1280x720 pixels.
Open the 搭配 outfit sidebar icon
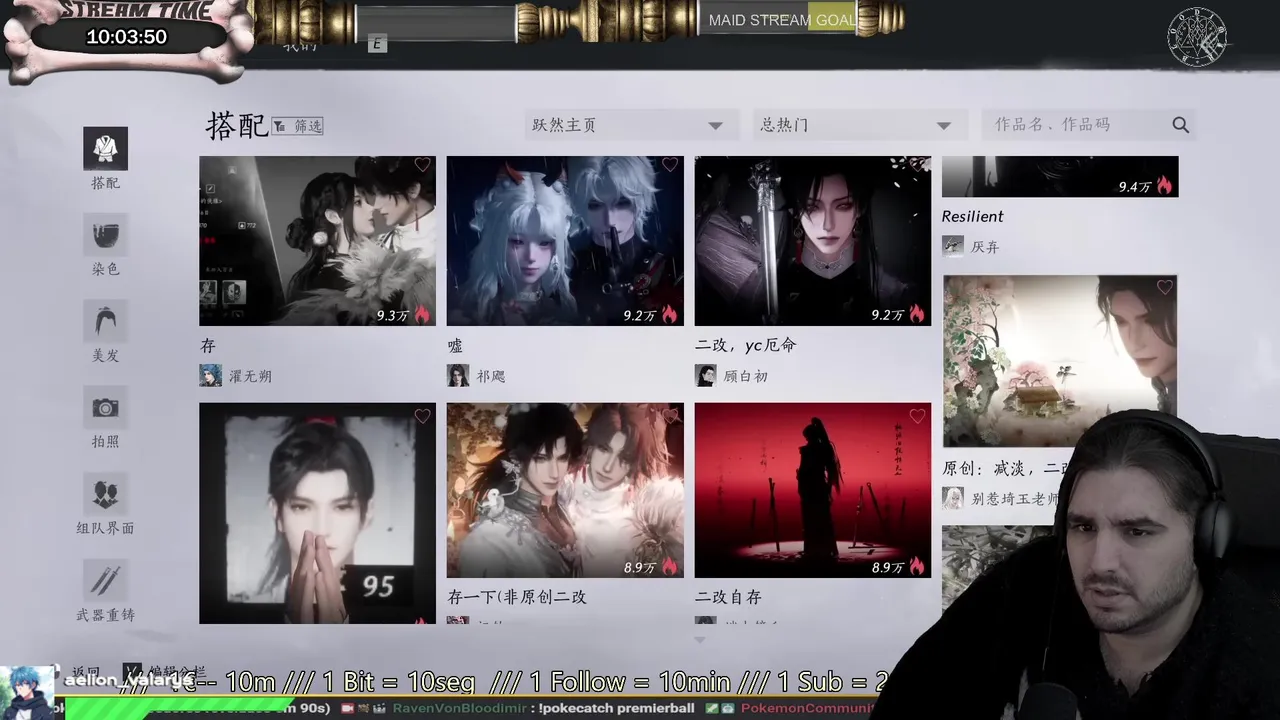[x=105, y=149]
